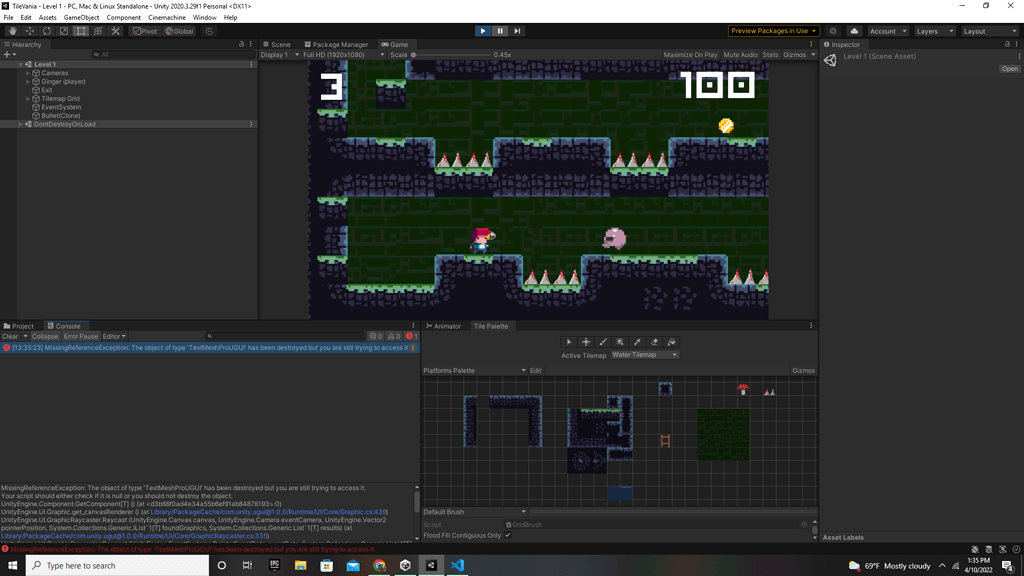This screenshot has width=1024, height=576.
Task: Open Layout dropdown
Action: (x=989, y=31)
